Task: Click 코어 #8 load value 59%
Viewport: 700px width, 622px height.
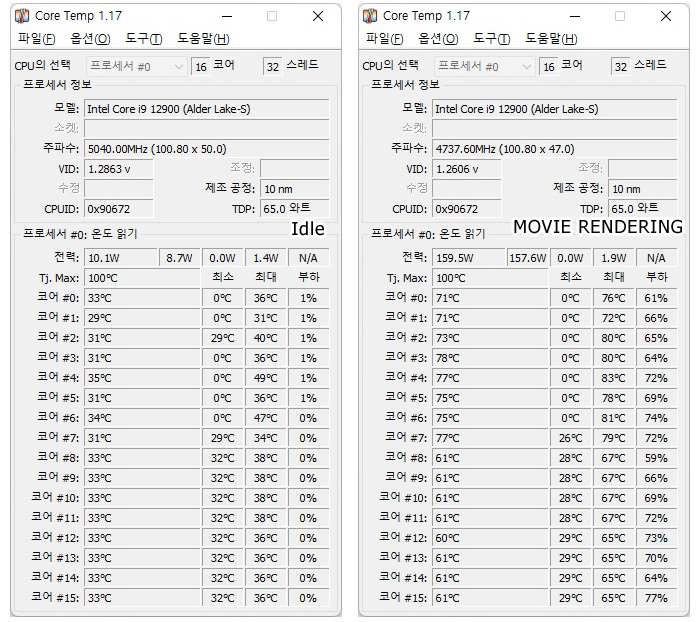Action: (x=656, y=458)
